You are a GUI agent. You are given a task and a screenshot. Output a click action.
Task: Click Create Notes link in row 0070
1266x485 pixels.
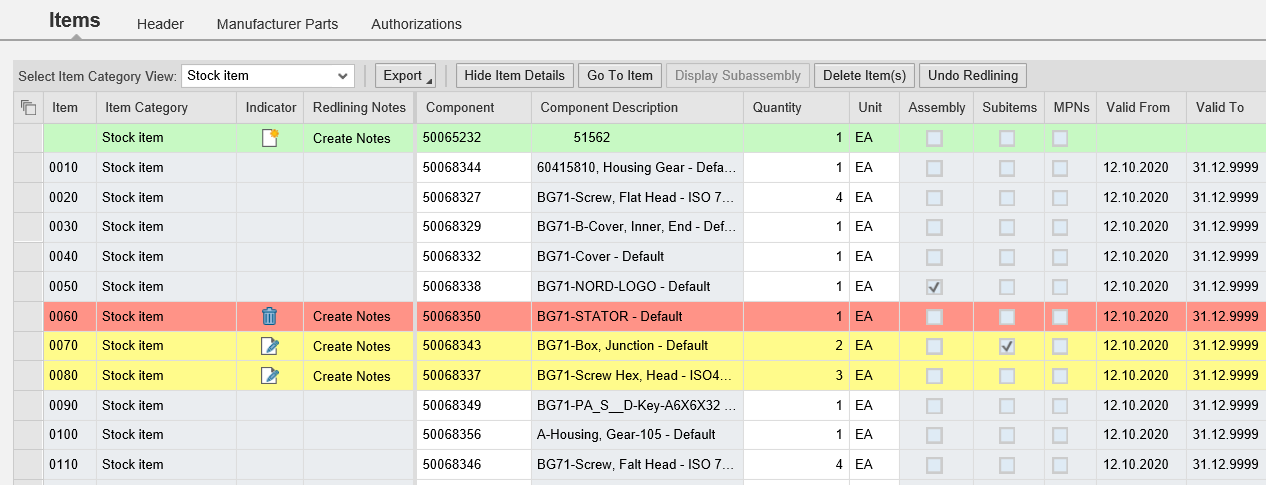click(352, 346)
